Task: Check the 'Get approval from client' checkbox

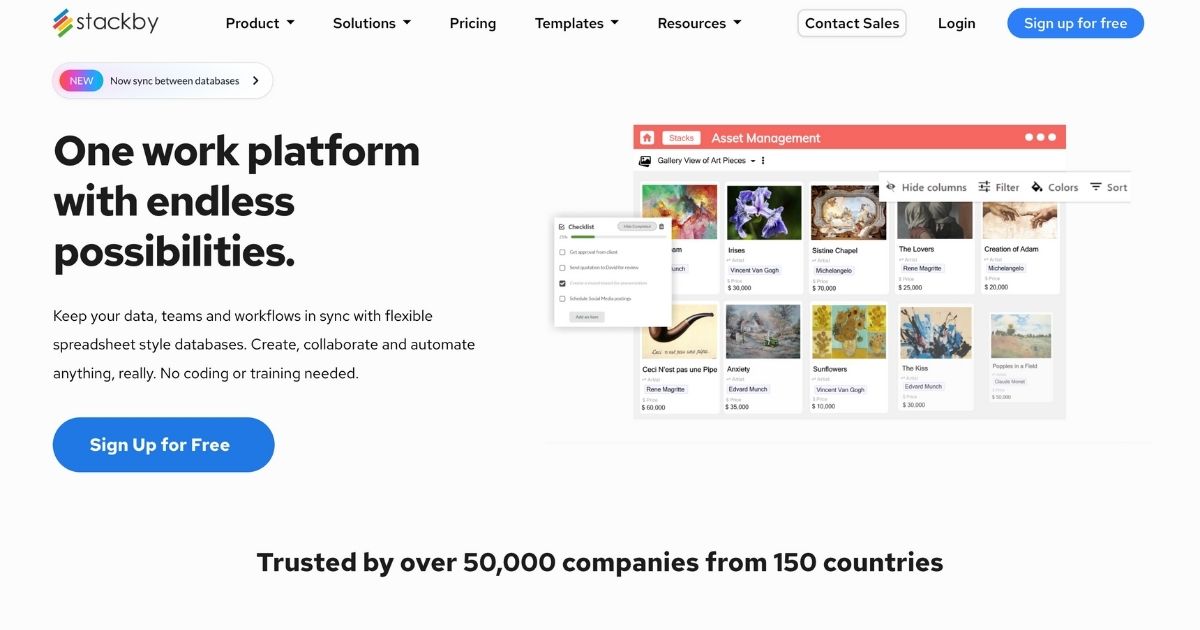Action: coord(562,252)
